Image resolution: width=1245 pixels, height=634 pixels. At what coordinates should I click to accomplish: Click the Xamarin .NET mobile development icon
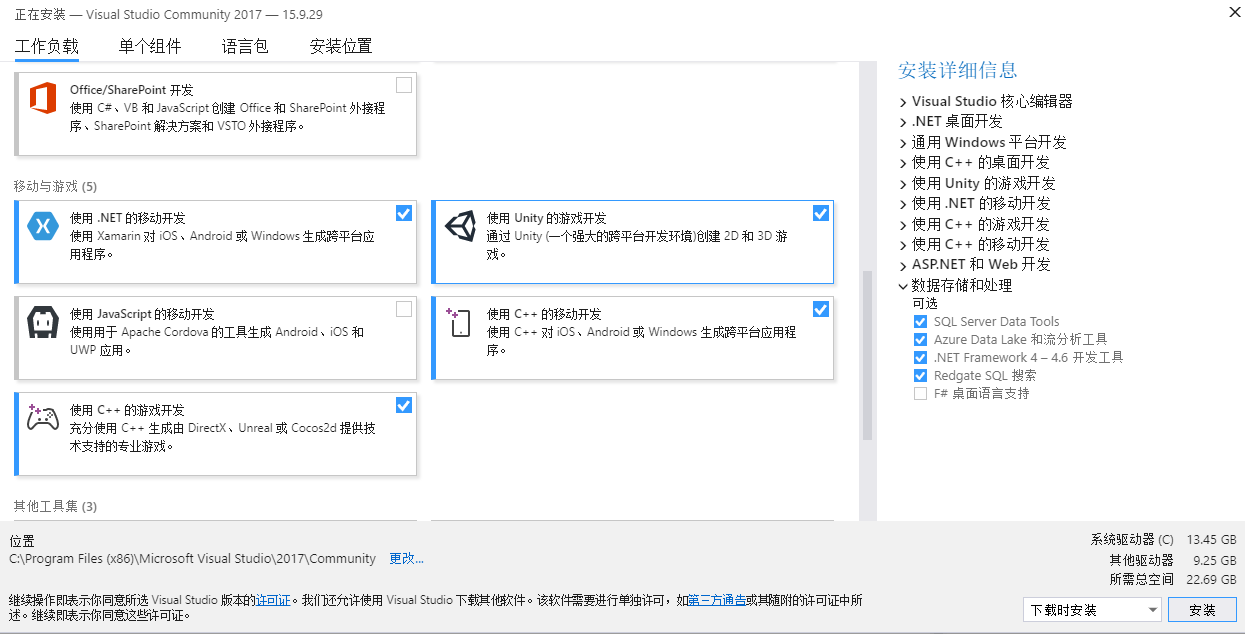(x=43, y=227)
